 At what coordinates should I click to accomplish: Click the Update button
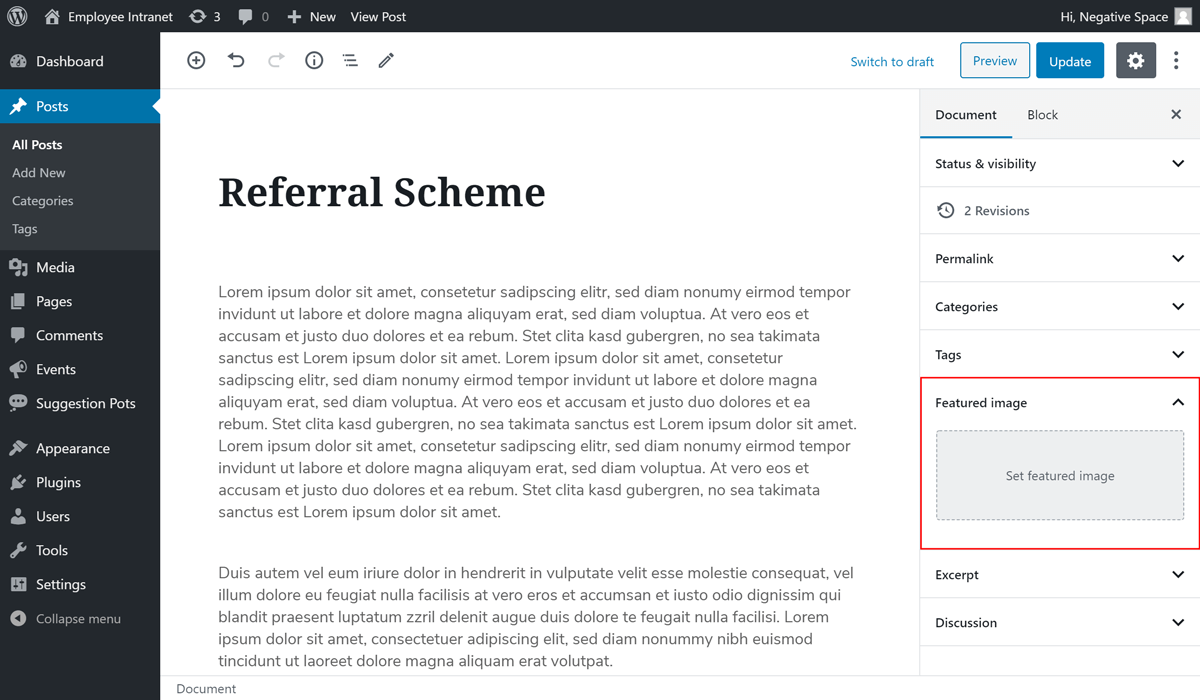tap(1069, 61)
